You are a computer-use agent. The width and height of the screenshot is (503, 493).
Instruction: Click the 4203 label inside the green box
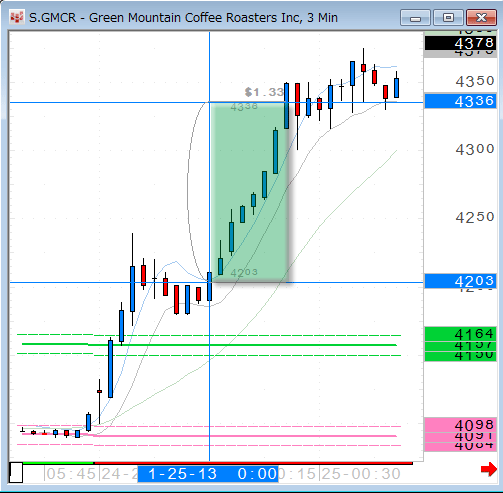[244, 273]
